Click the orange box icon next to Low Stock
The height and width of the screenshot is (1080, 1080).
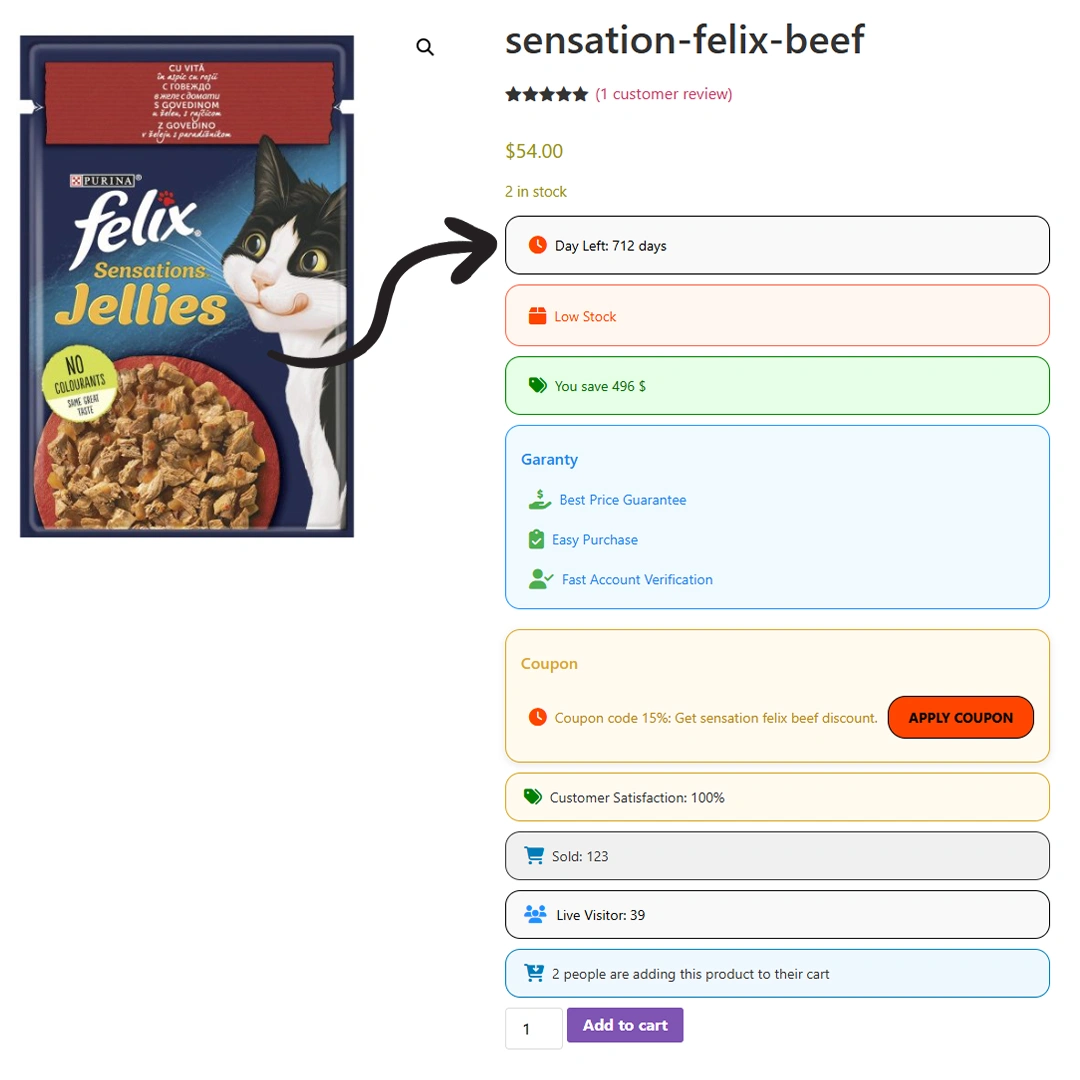point(537,315)
